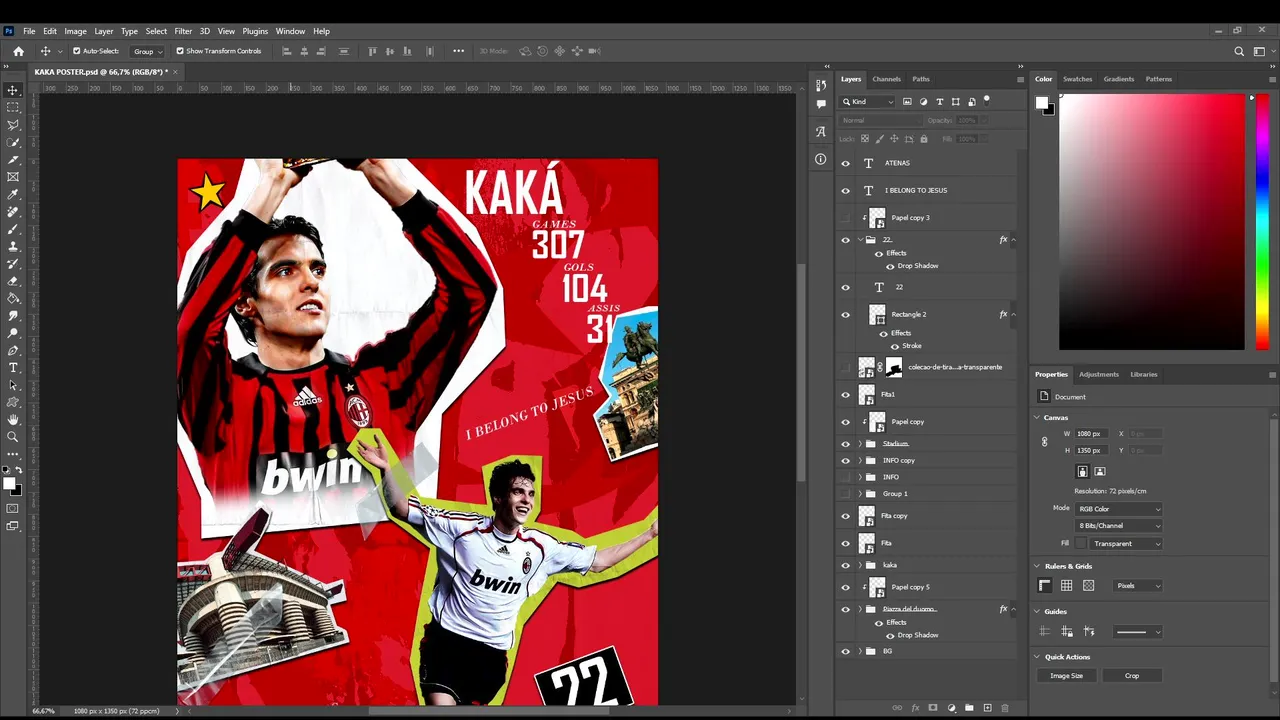Click the Image Size button
1280x720 pixels.
click(1066, 676)
